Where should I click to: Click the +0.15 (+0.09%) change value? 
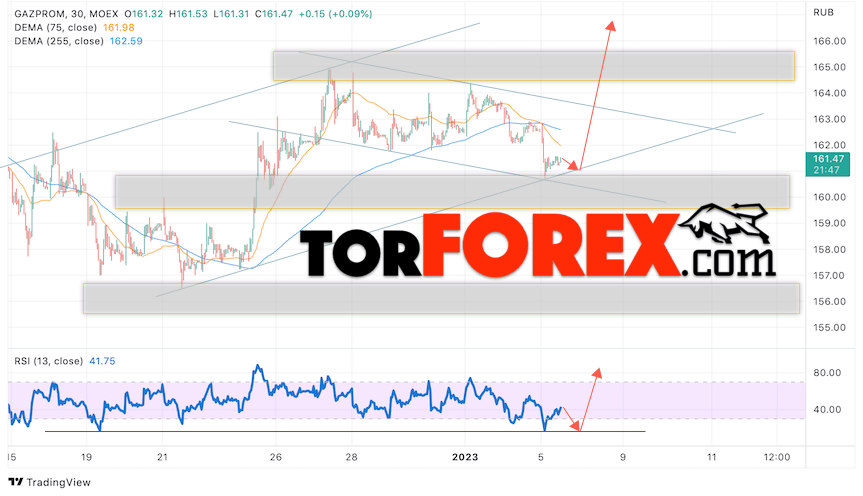pos(335,14)
